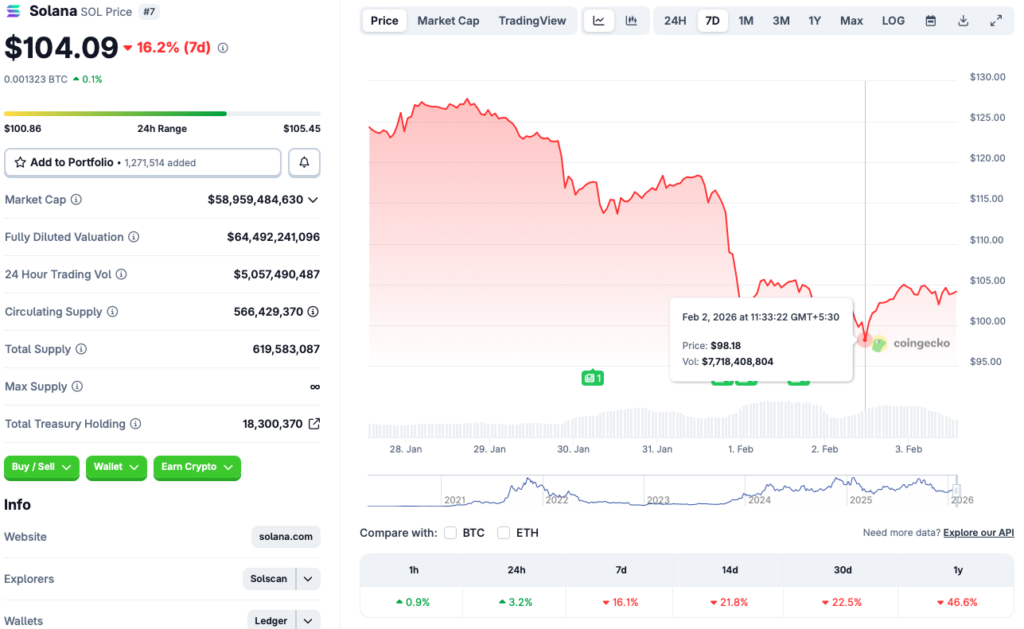Select the line chart view icon
This screenshot has height=629, width=1024.
coord(599,20)
